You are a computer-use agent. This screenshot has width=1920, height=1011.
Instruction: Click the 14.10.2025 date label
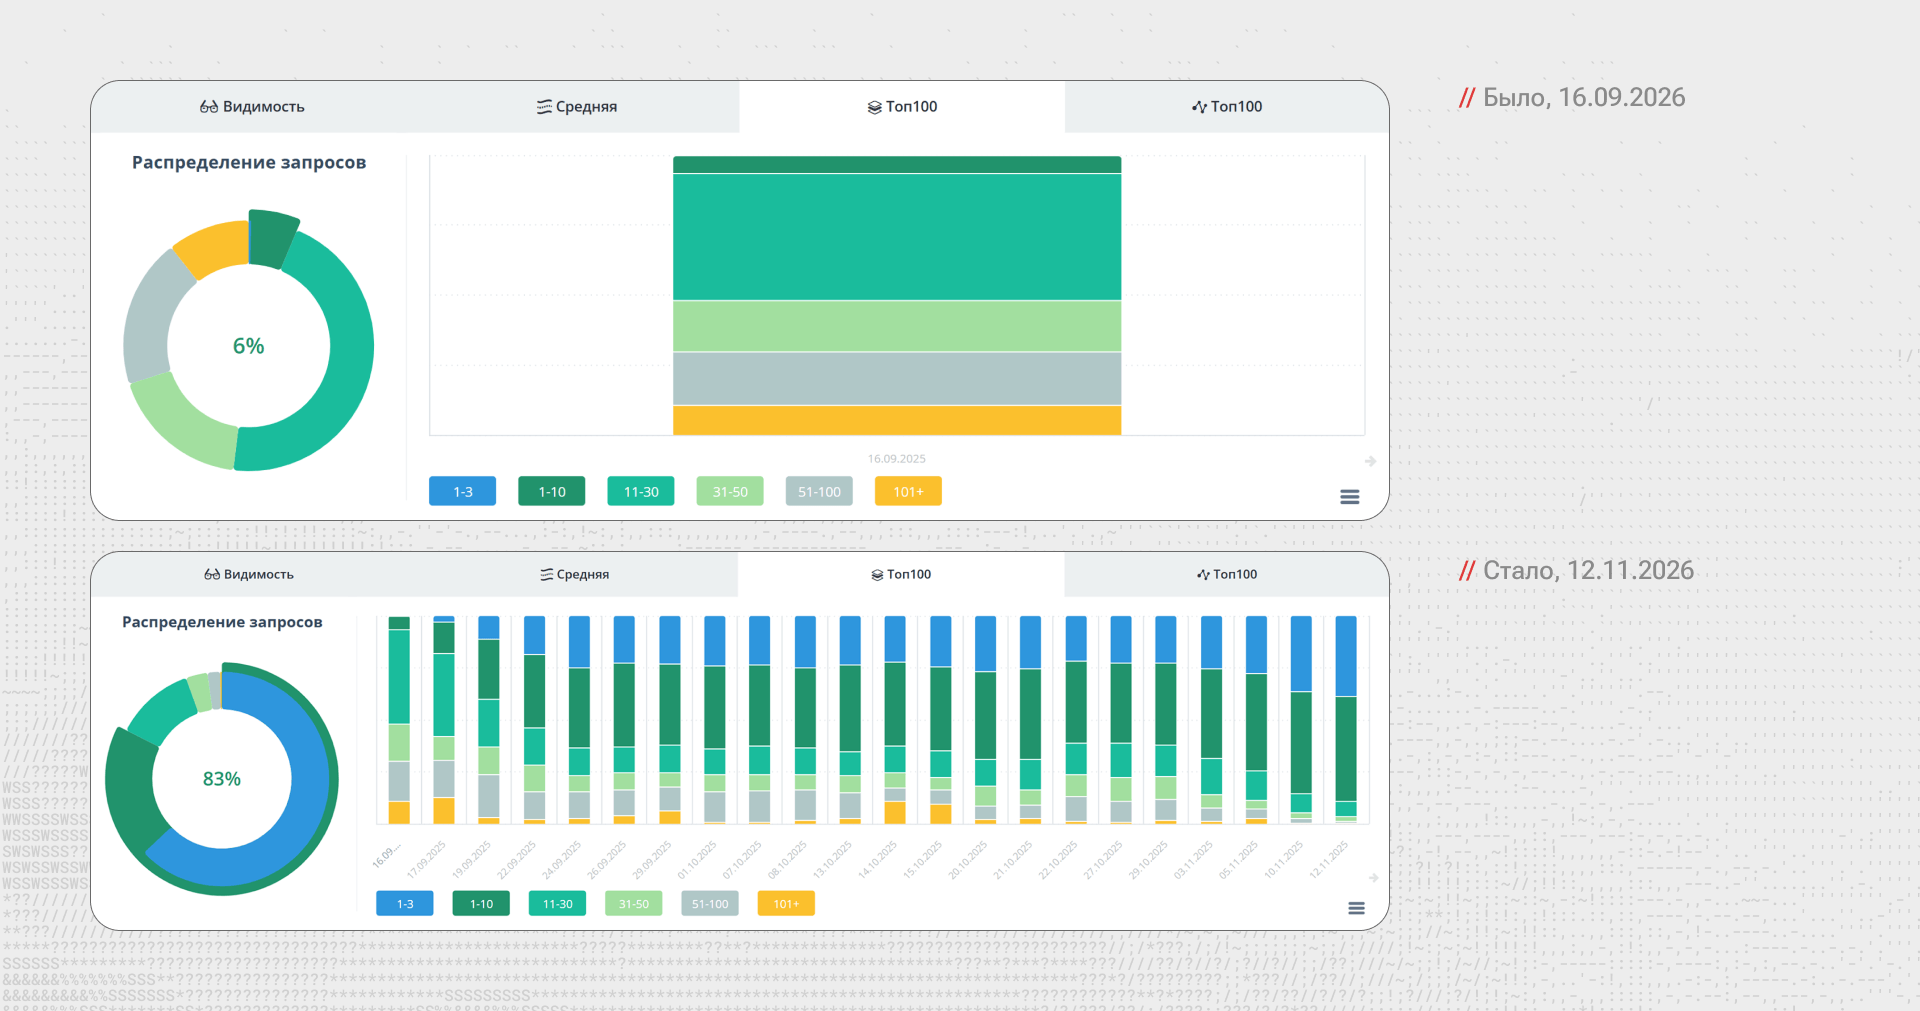tap(879, 859)
